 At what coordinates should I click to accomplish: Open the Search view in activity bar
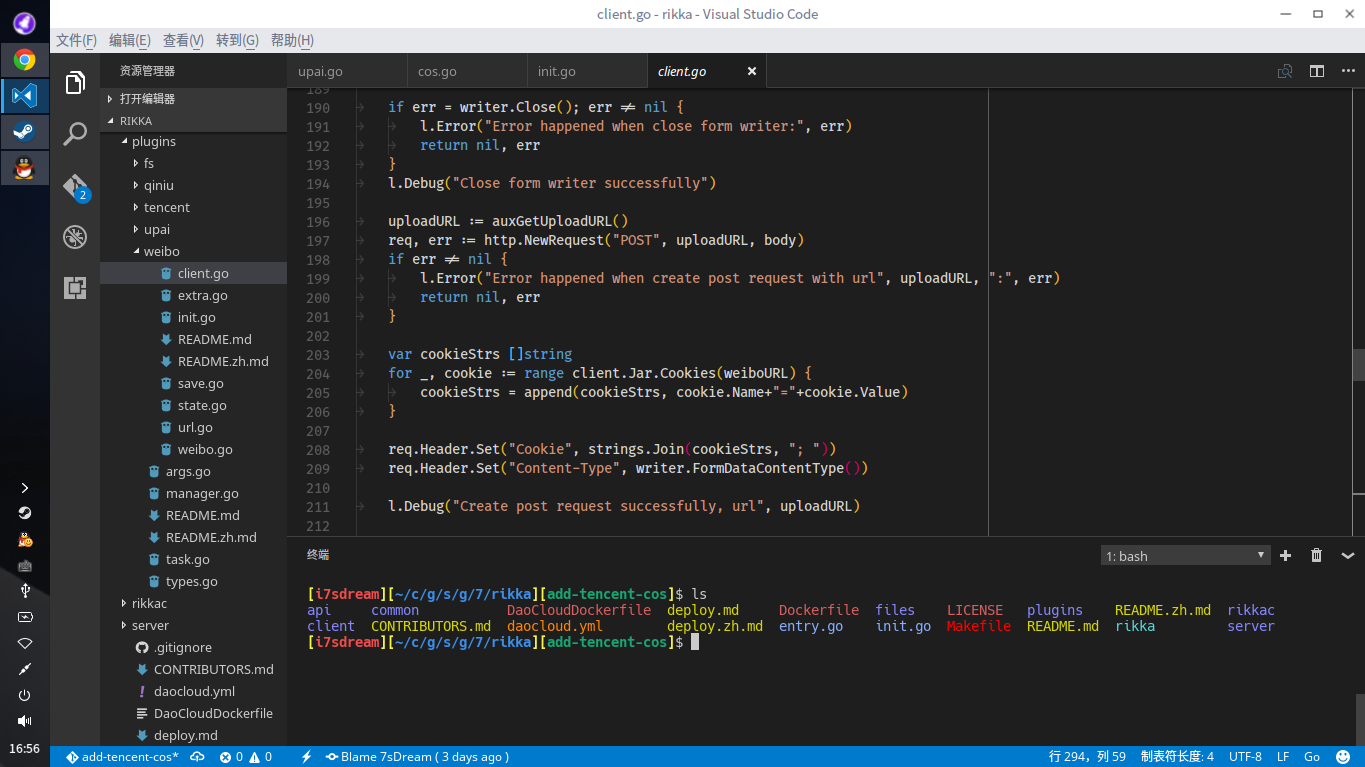pyautogui.click(x=75, y=134)
